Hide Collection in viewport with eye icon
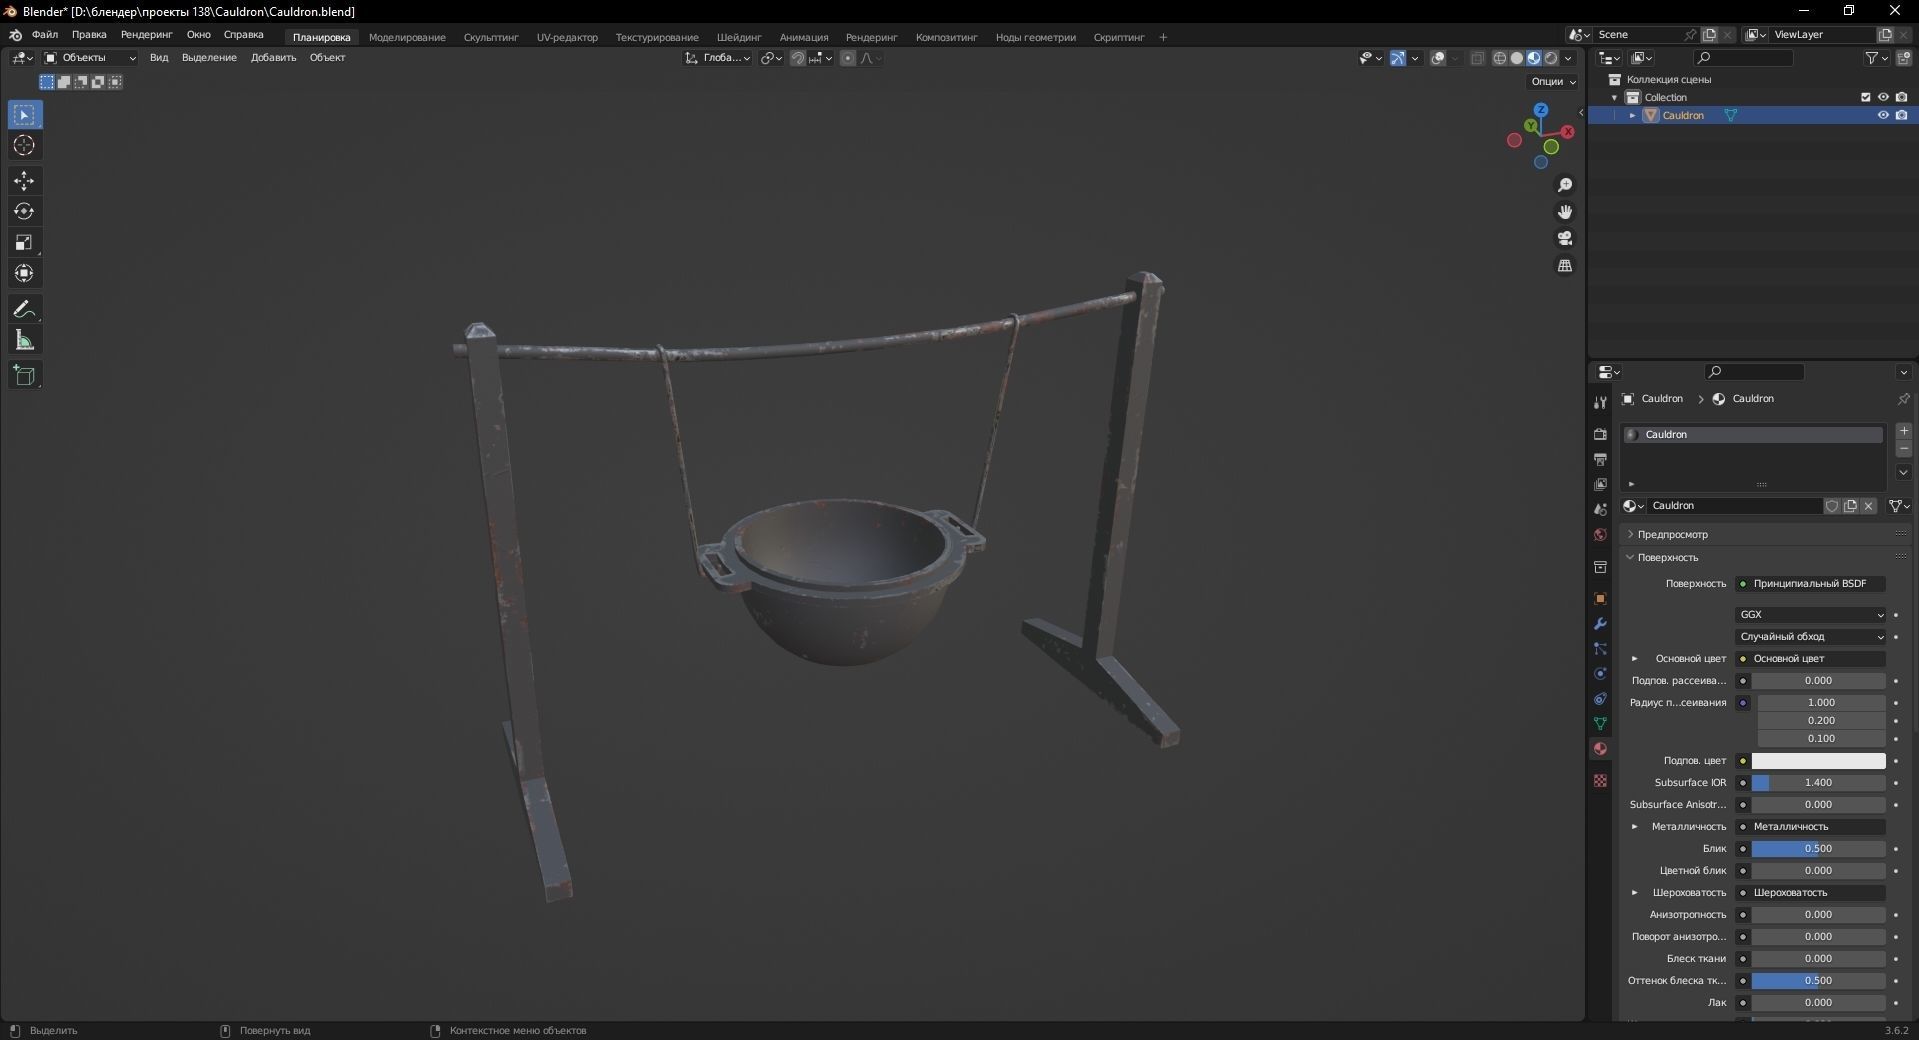1919x1040 pixels. coord(1883,97)
